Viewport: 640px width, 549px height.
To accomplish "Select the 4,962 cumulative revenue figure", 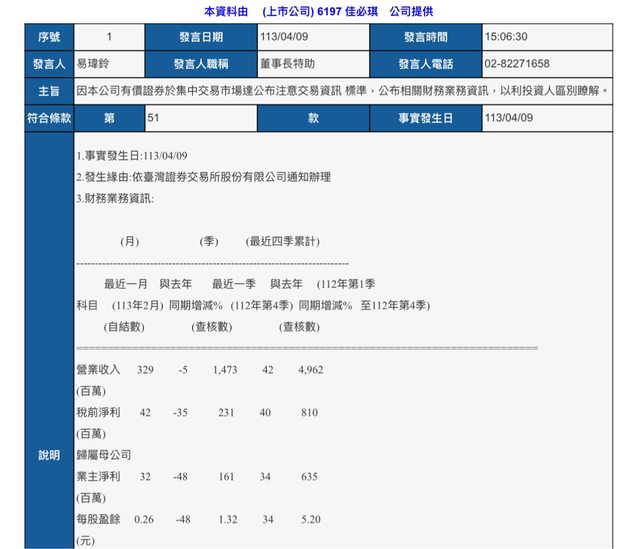I will 310,370.
